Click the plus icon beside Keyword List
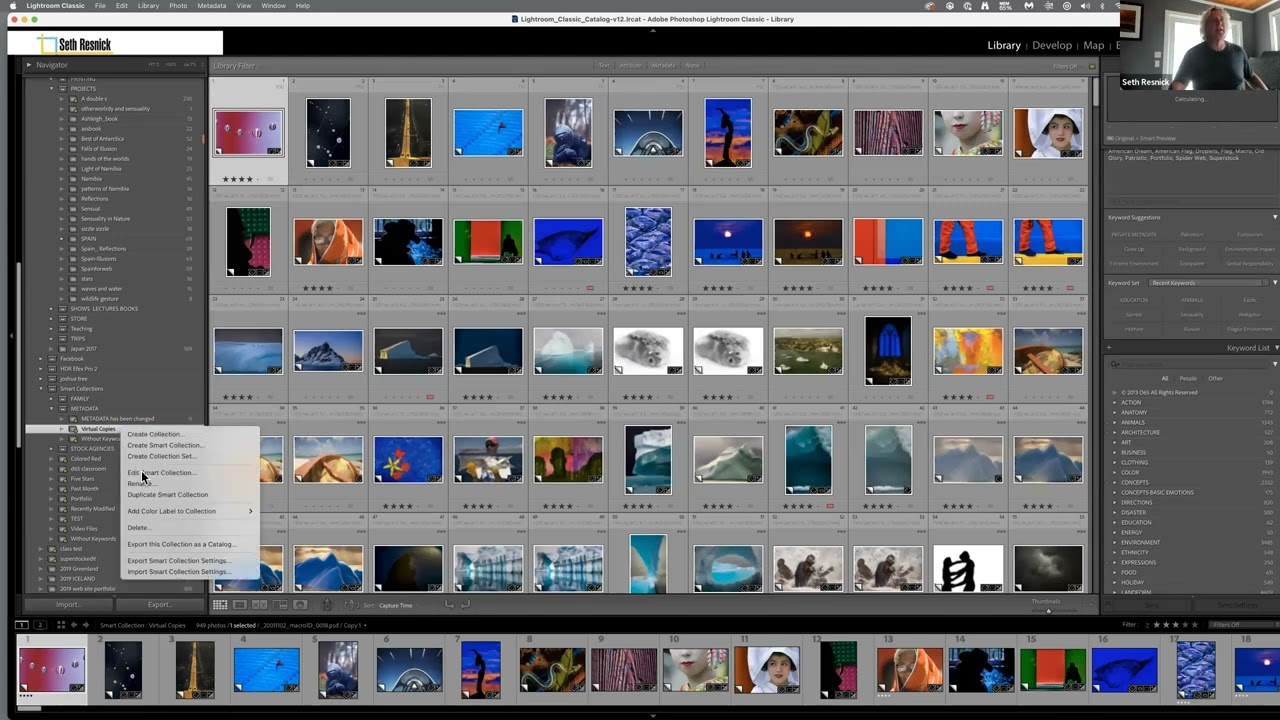 [x=1109, y=348]
